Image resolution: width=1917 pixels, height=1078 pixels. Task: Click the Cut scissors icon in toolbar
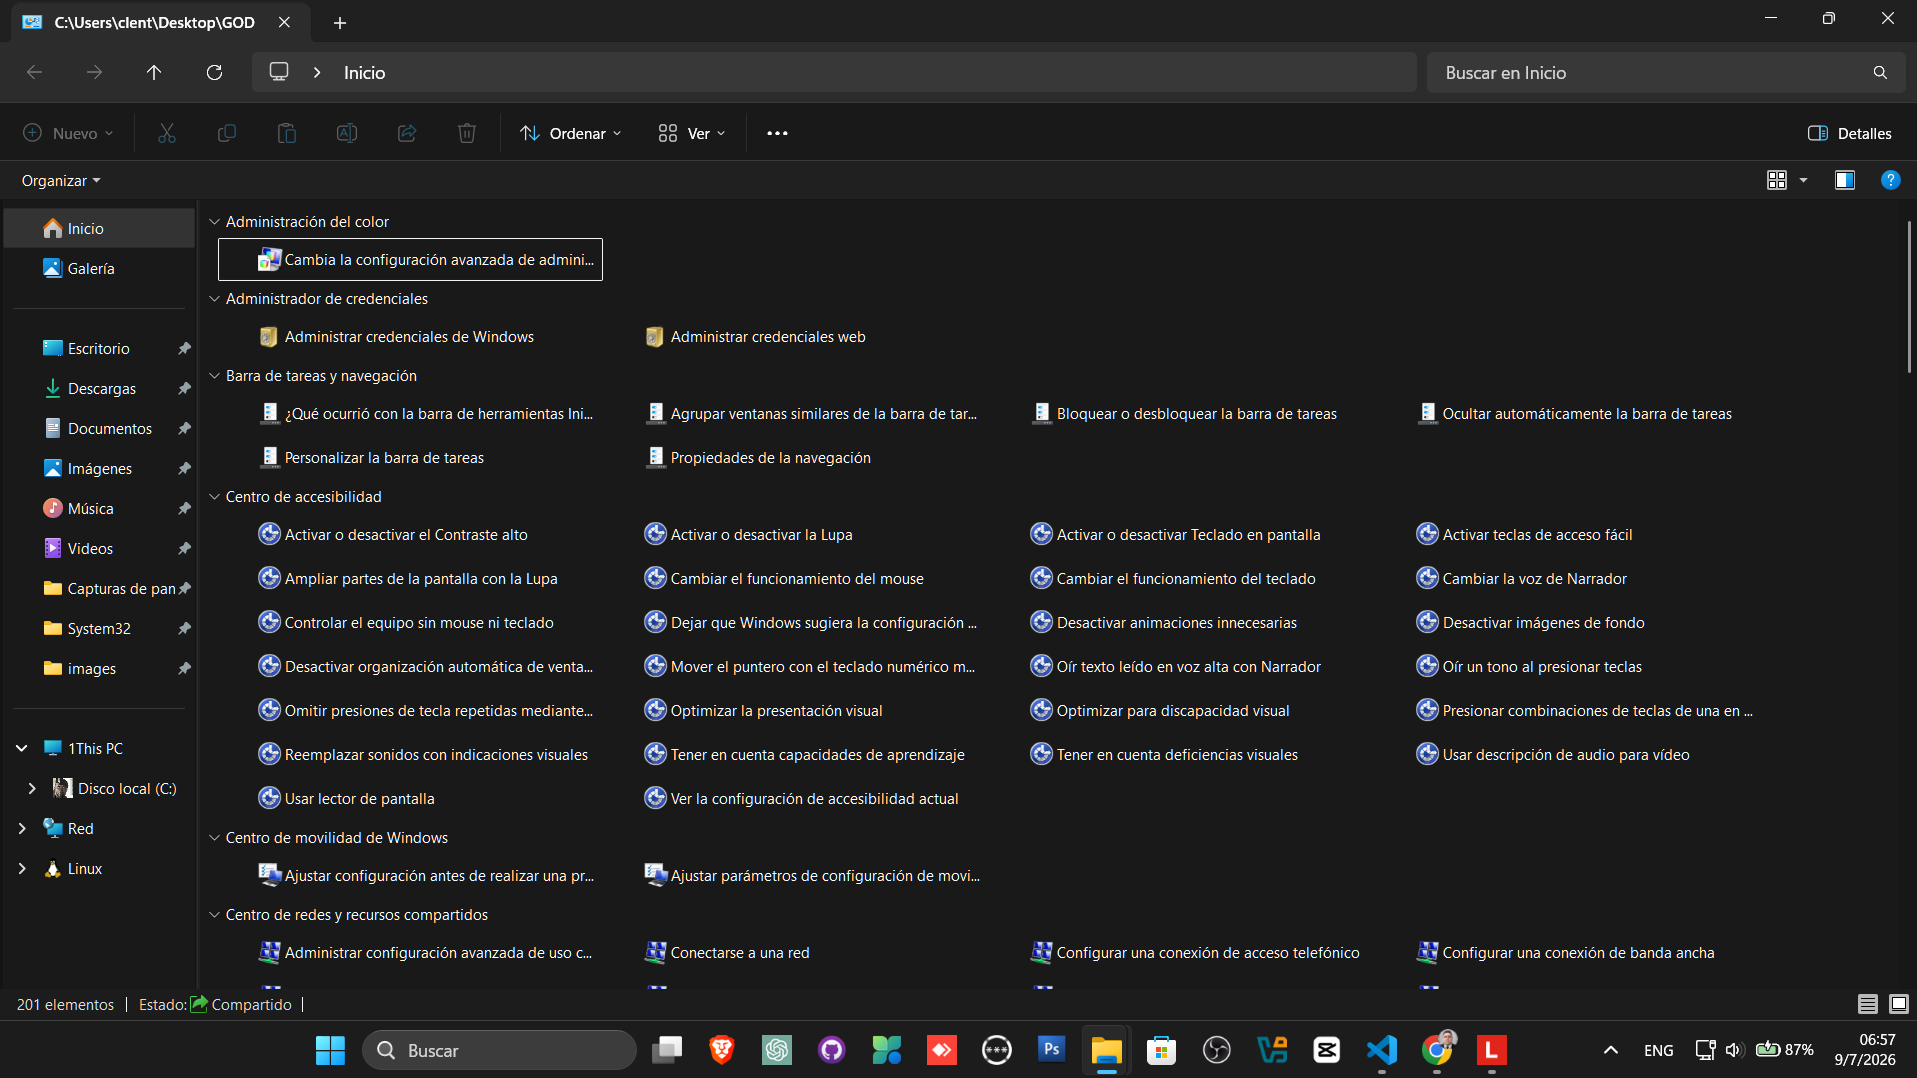167,133
